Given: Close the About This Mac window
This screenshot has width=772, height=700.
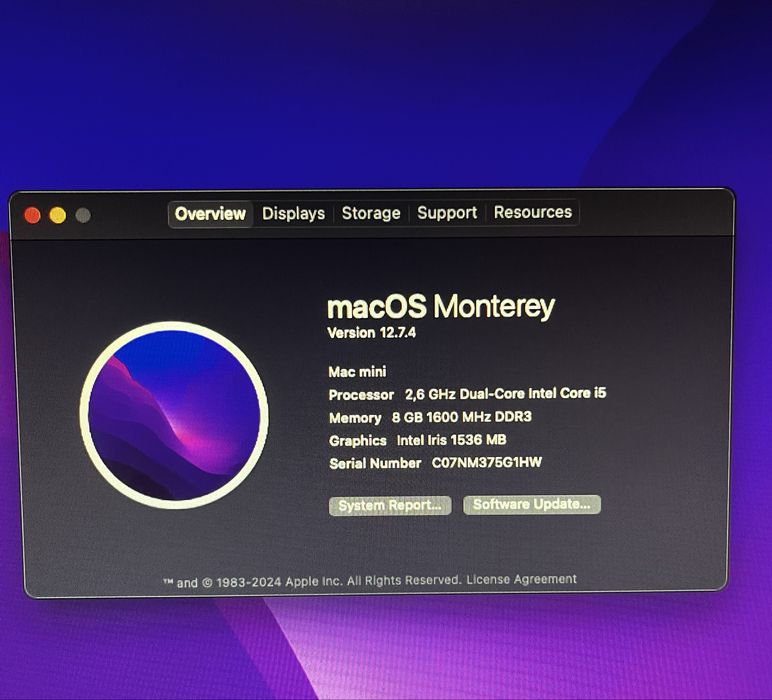Looking at the screenshot, I should pos(32,215).
